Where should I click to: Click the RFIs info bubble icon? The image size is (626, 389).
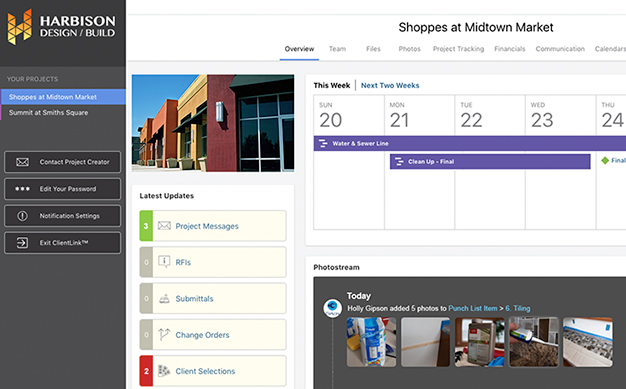tap(164, 262)
